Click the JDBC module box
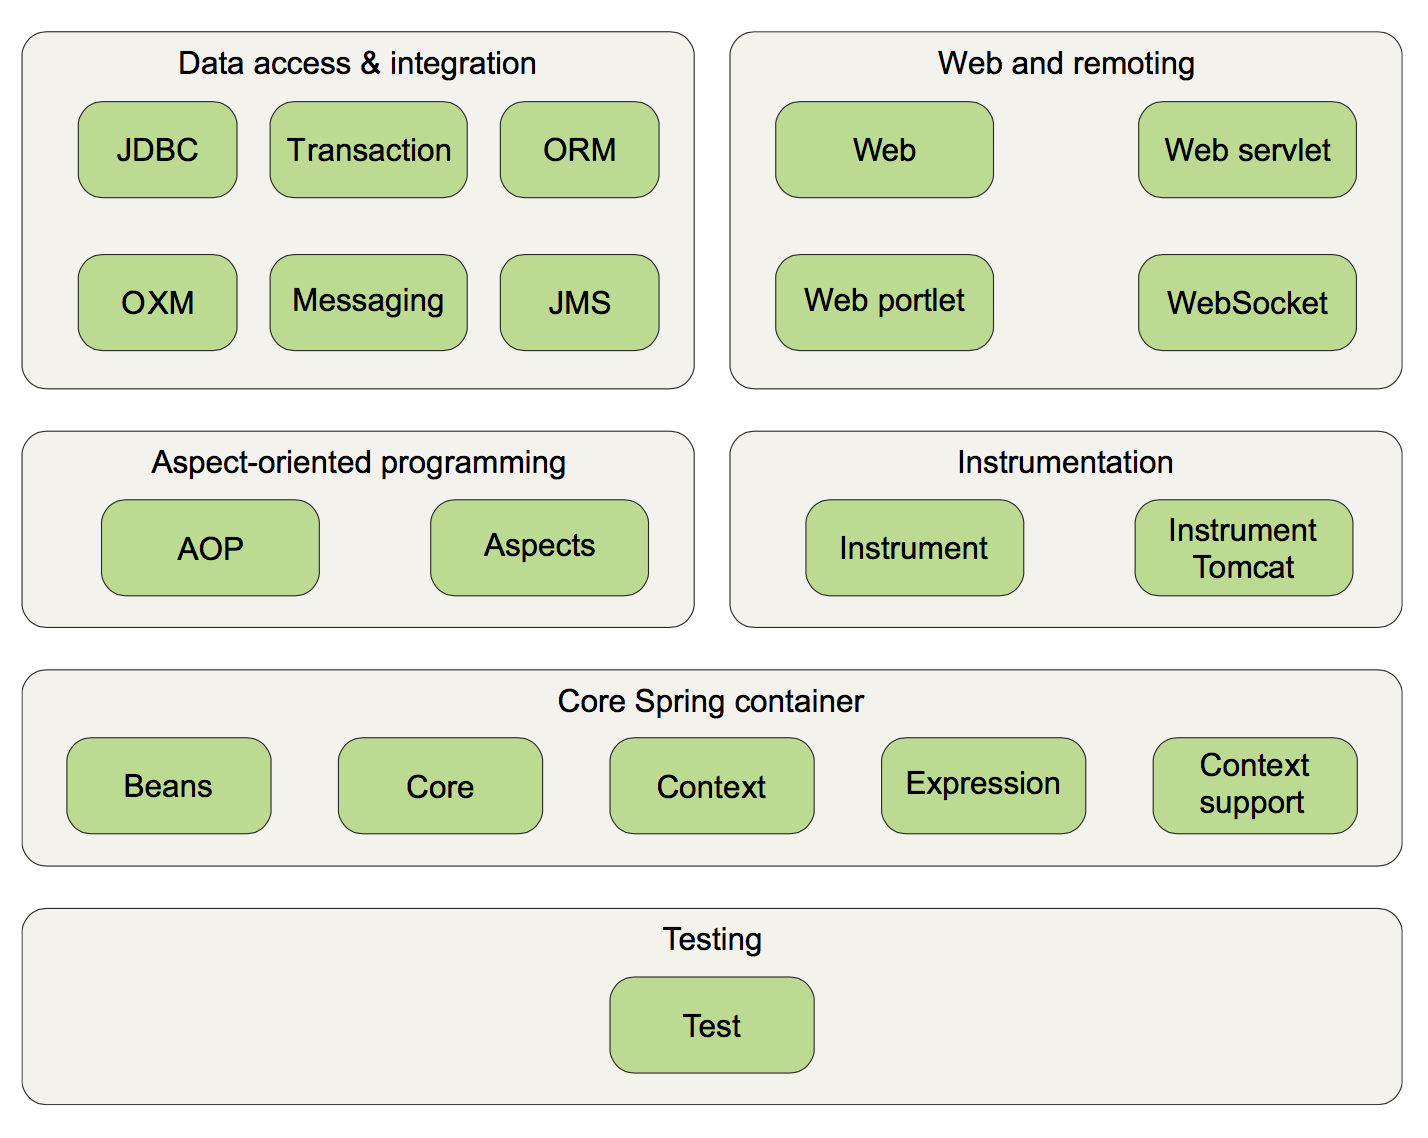 tap(157, 150)
